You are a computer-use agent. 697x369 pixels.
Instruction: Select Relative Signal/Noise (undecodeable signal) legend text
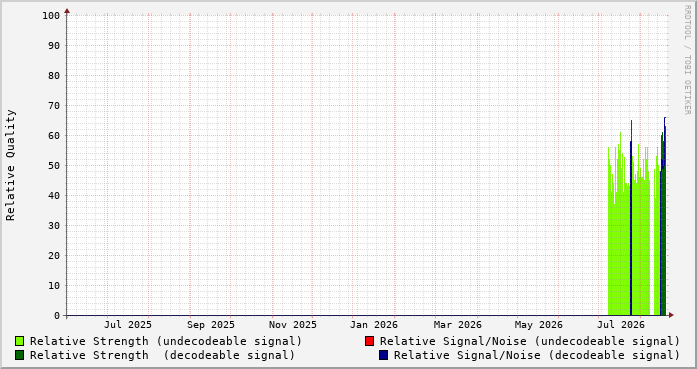point(530,341)
